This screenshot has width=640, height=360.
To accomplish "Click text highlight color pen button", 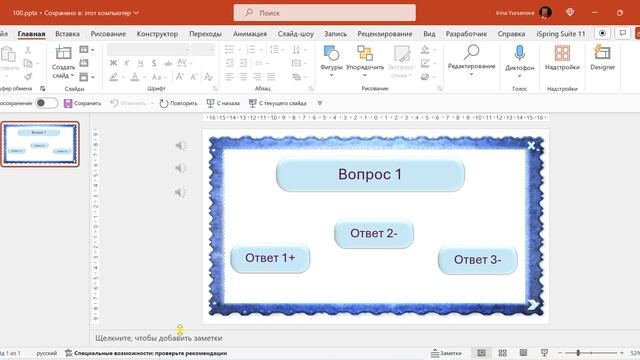I will [x=113, y=76].
